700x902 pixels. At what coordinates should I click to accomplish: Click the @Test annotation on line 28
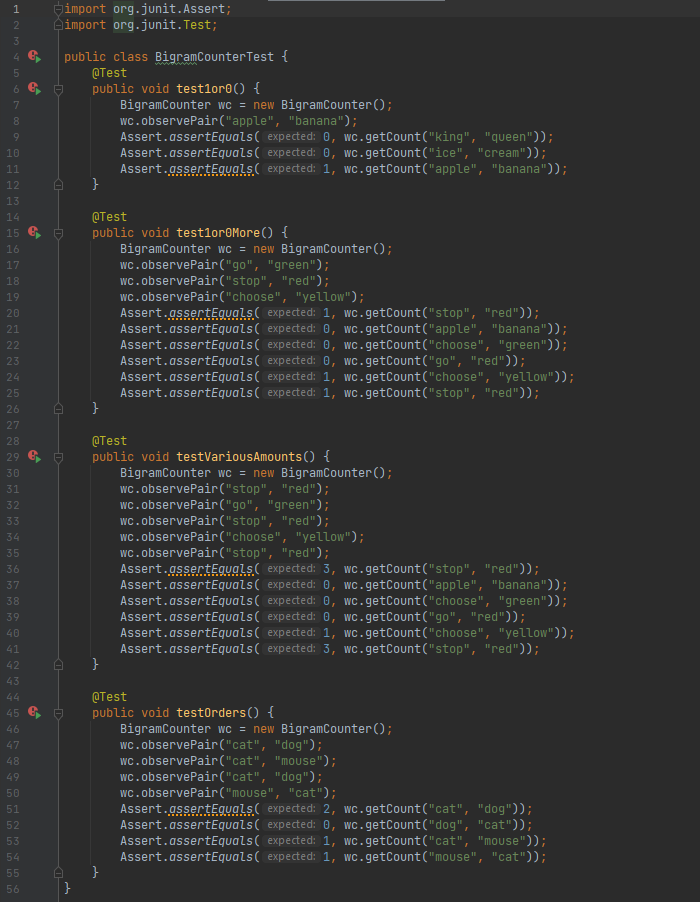pos(109,441)
